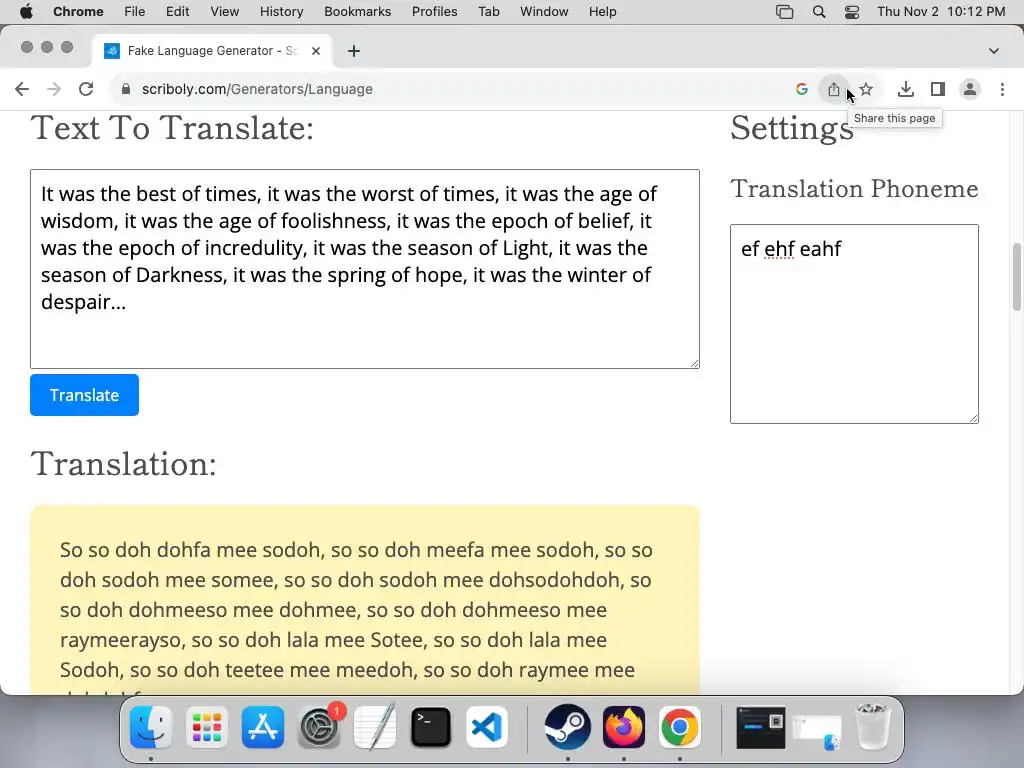
Task: Click the Translation: heading
Action: point(123,464)
